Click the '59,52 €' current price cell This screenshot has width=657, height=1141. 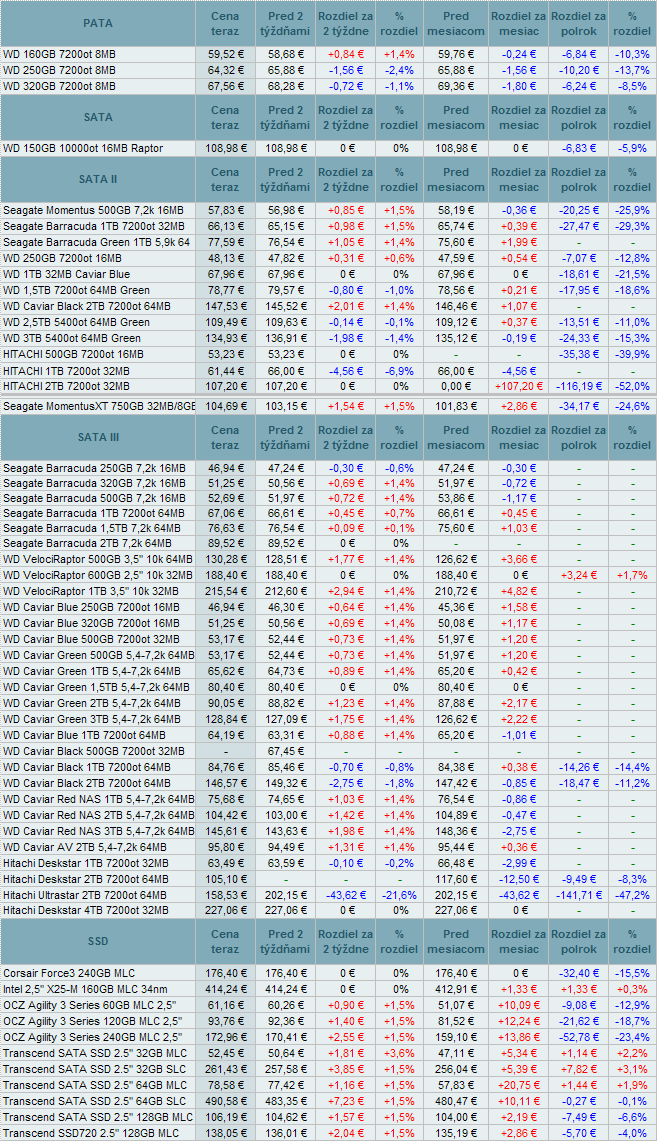[225, 55]
